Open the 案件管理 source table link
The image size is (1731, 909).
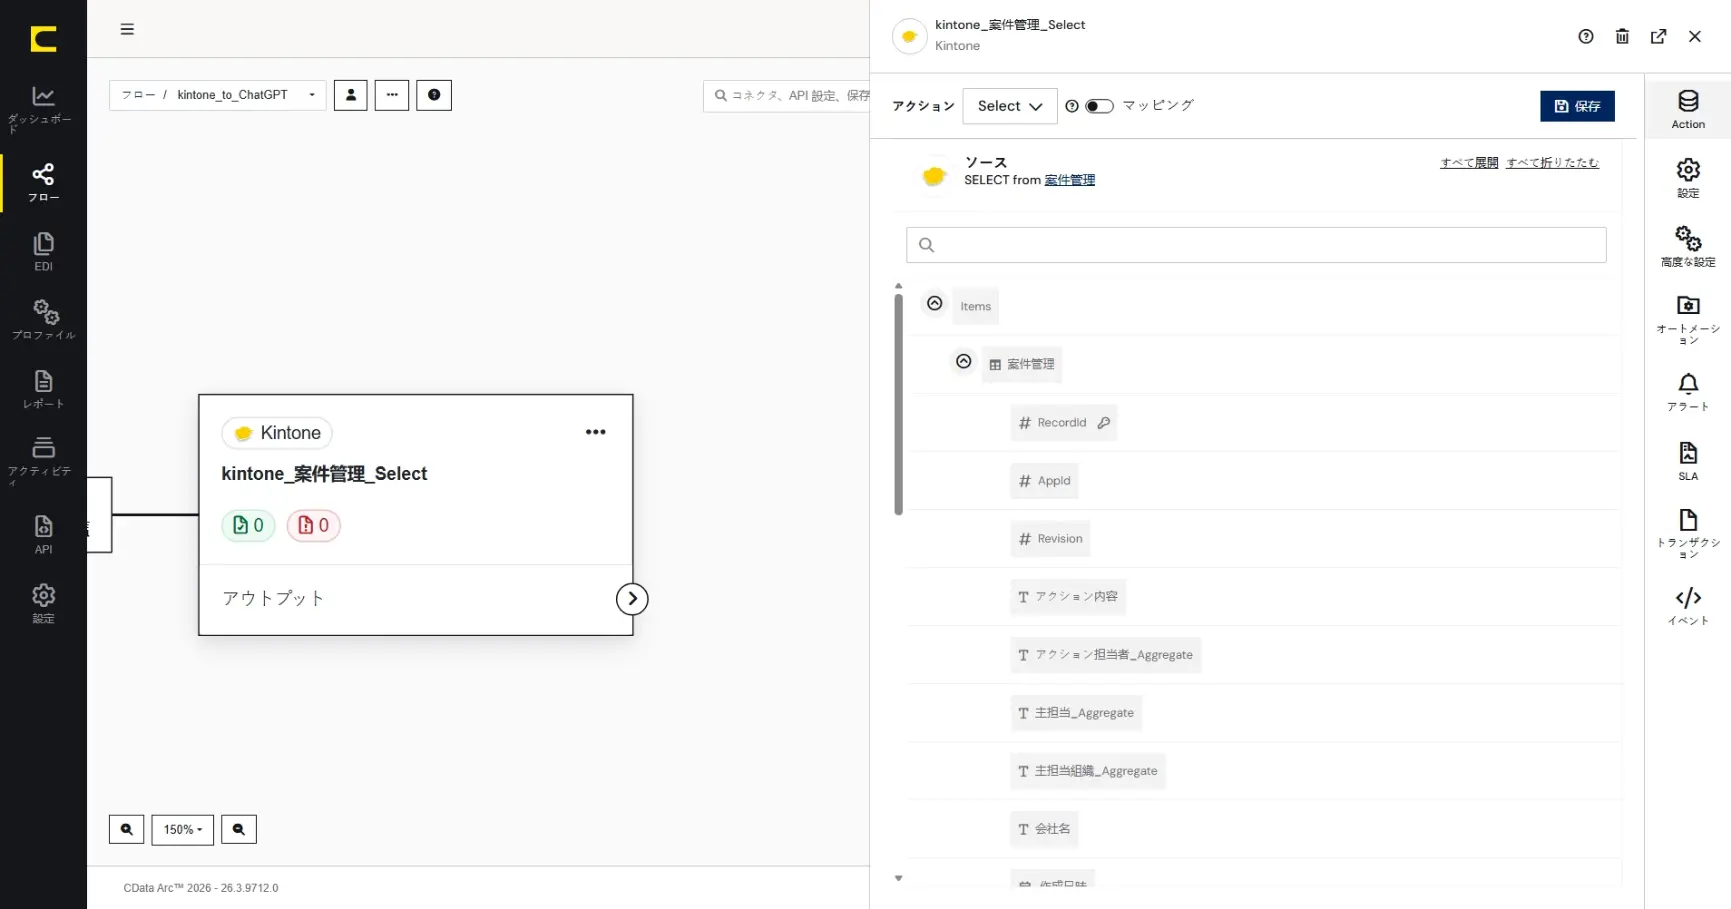point(1070,180)
